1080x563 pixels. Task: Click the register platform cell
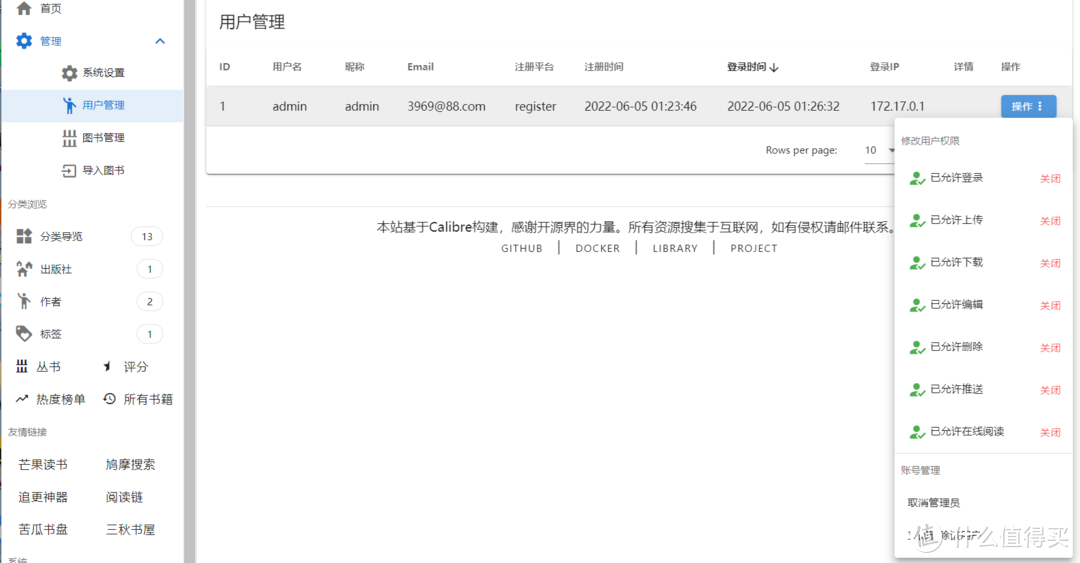[535, 106]
